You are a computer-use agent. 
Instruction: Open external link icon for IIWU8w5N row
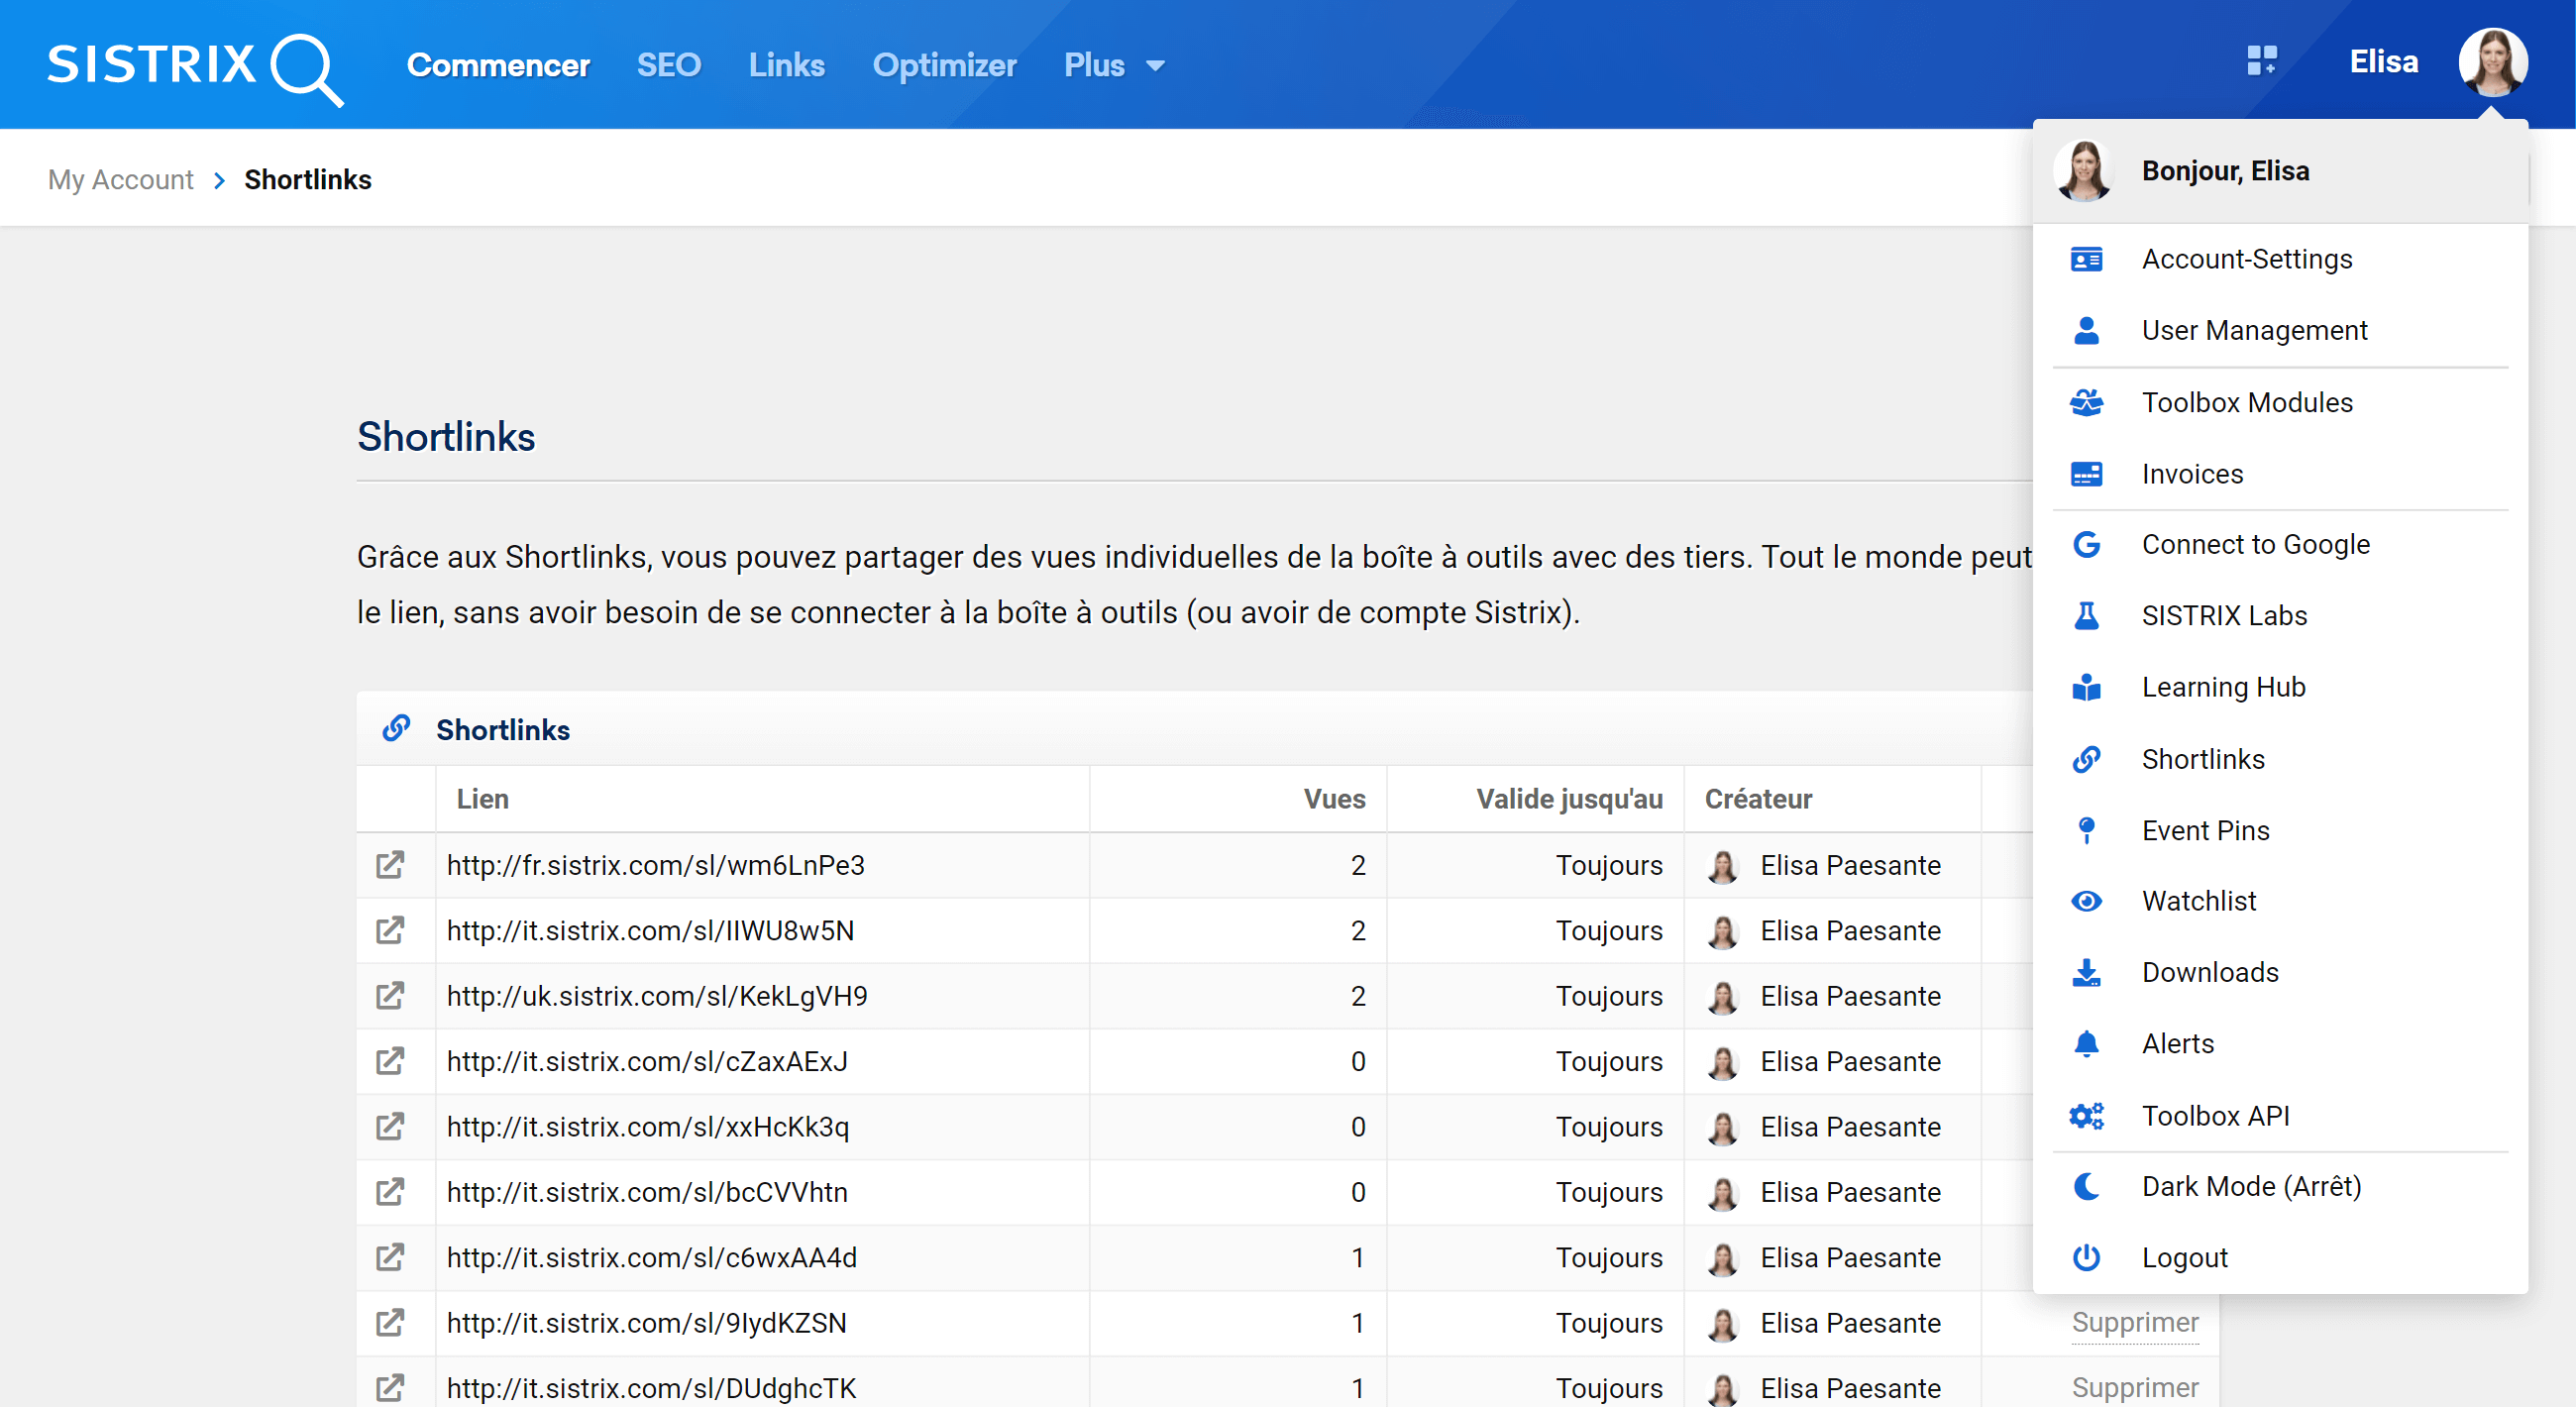click(390, 930)
